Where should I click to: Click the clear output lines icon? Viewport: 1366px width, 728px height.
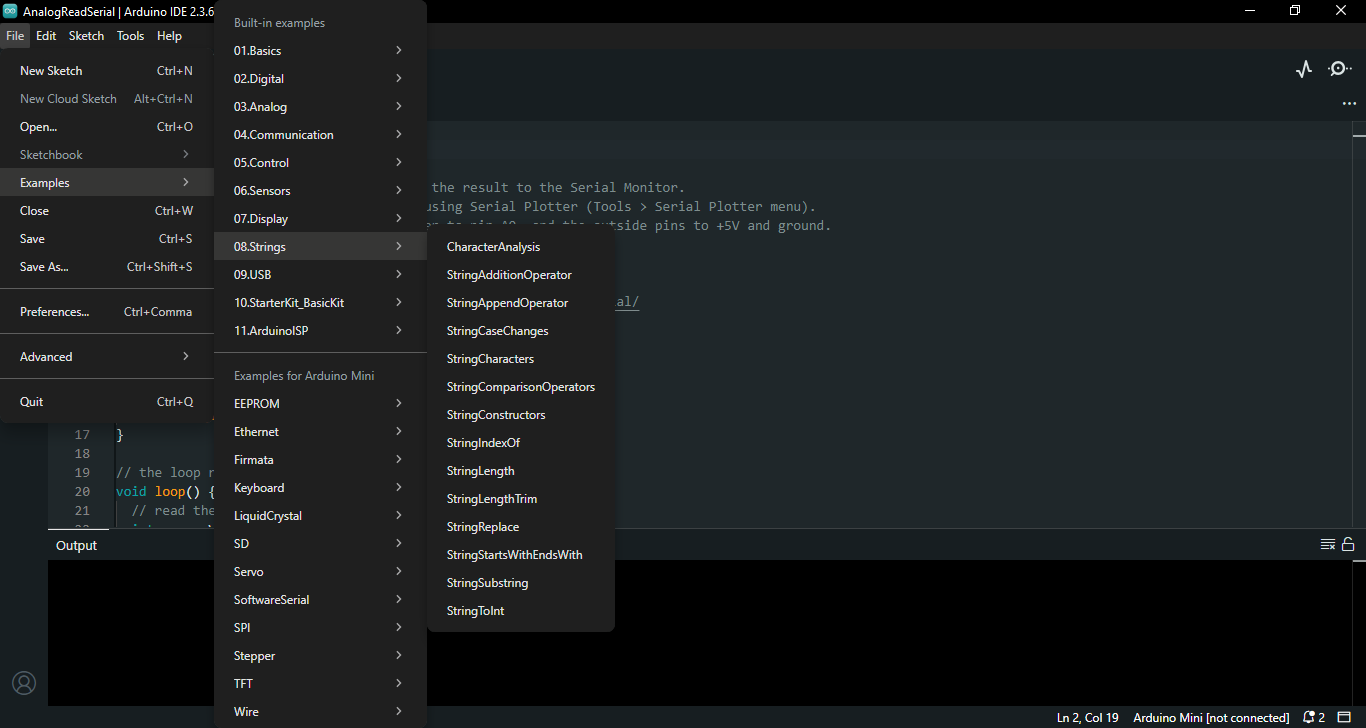click(x=1327, y=545)
